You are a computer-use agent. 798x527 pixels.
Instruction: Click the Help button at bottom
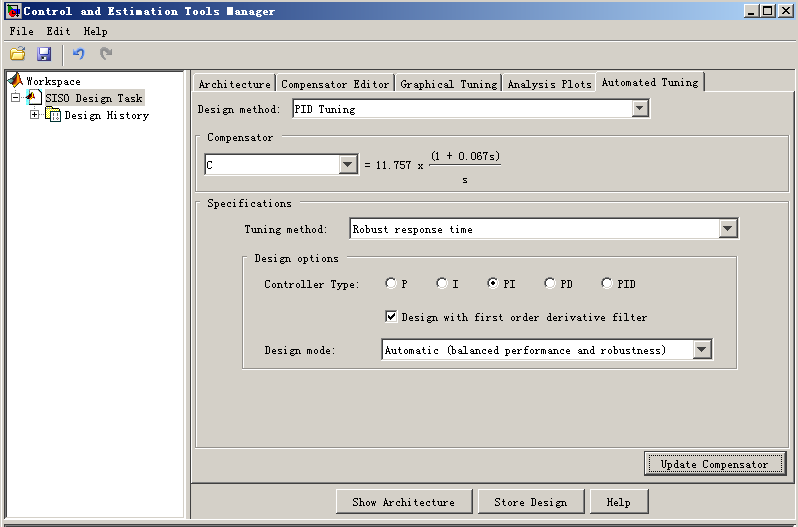pyautogui.click(x=618, y=502)
